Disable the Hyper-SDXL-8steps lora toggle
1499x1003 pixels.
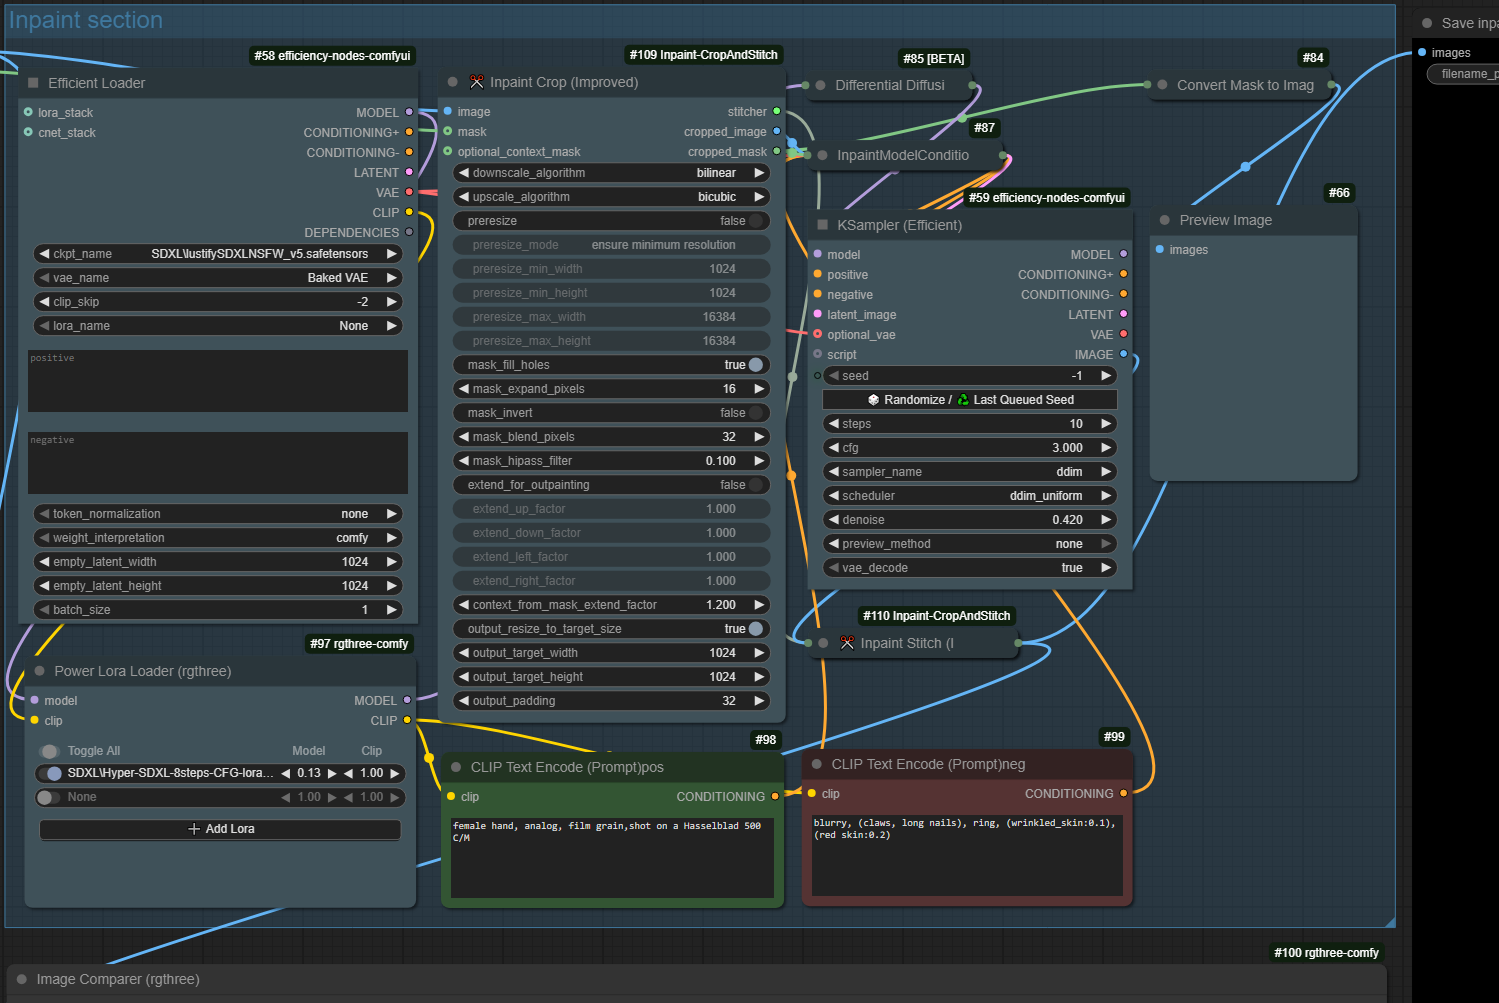50,773
